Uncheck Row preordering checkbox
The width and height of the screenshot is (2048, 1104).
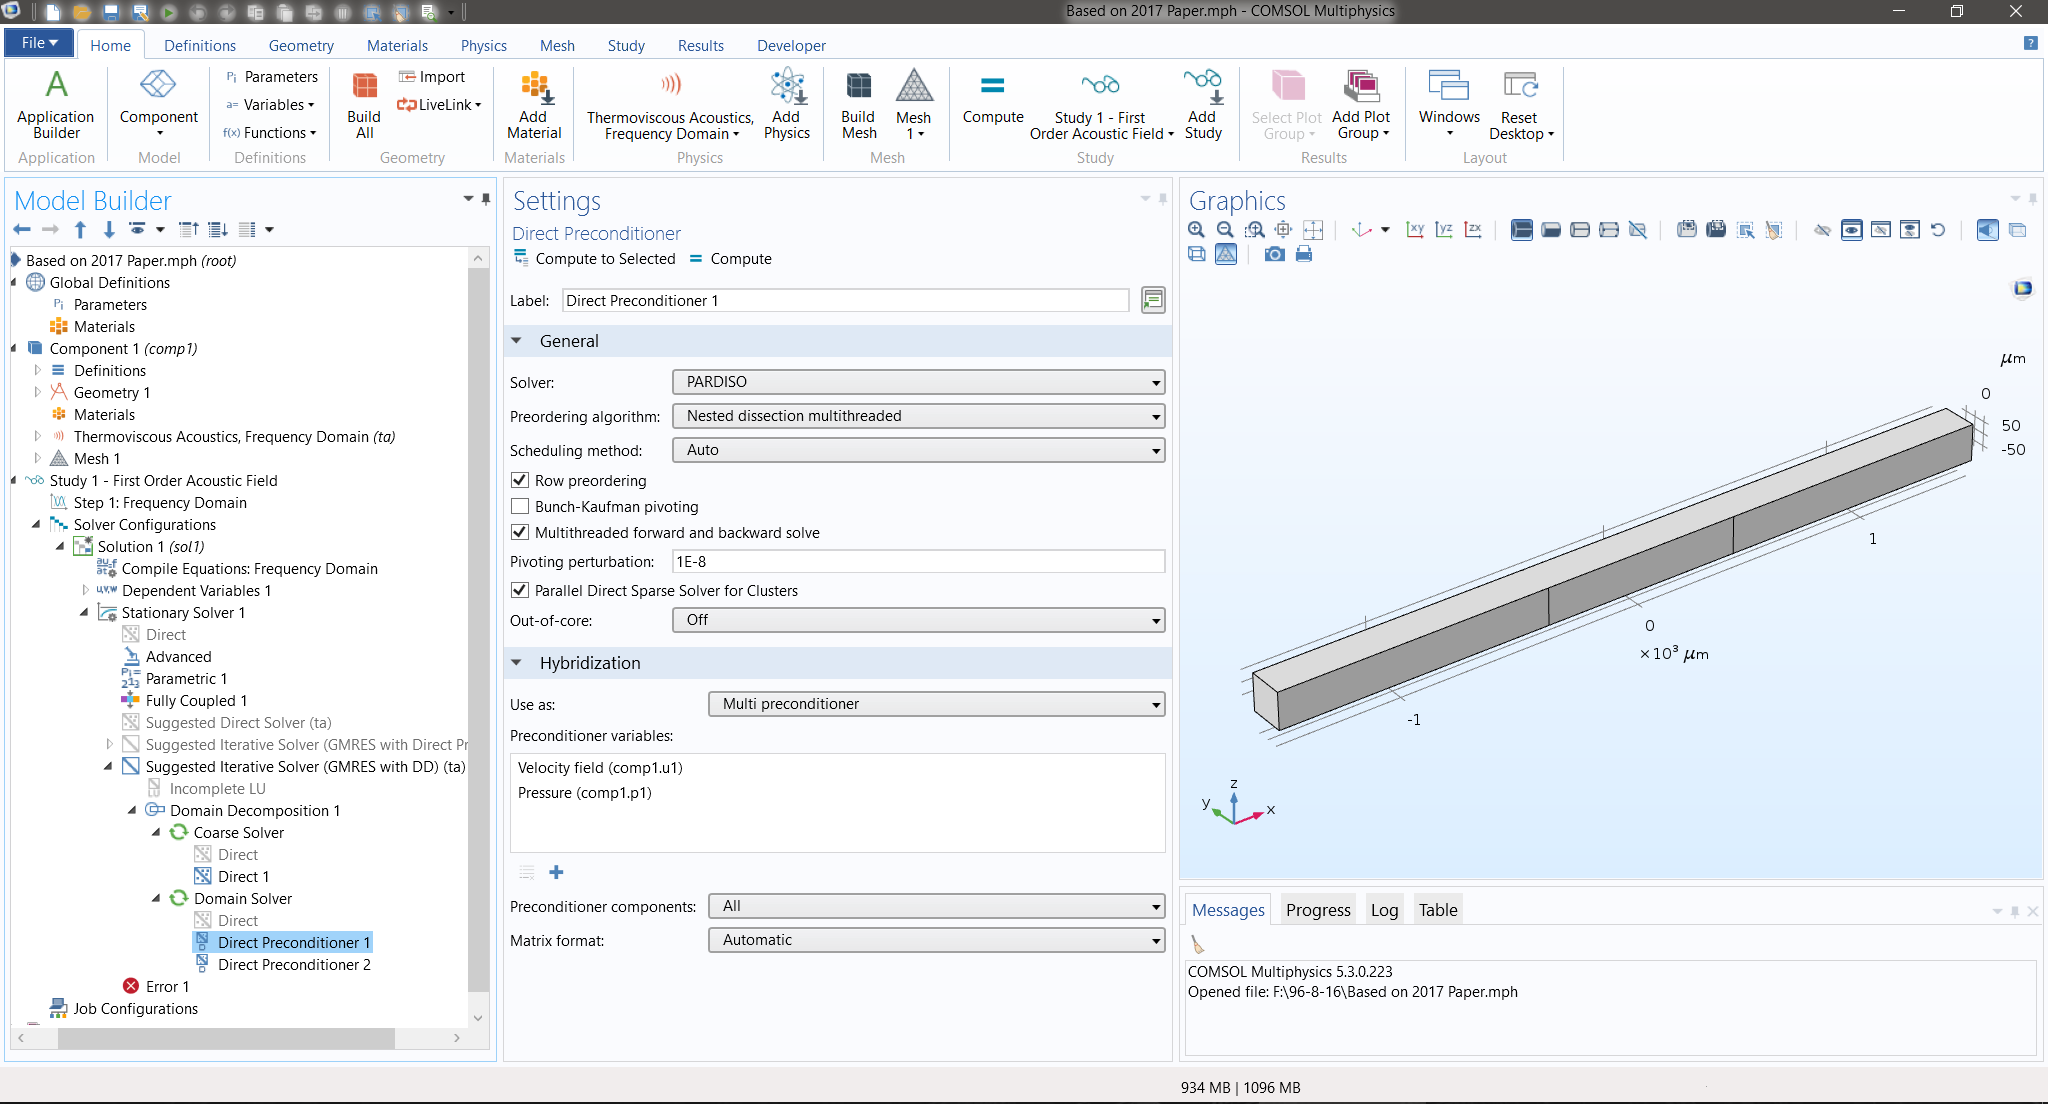coord(520,481)
